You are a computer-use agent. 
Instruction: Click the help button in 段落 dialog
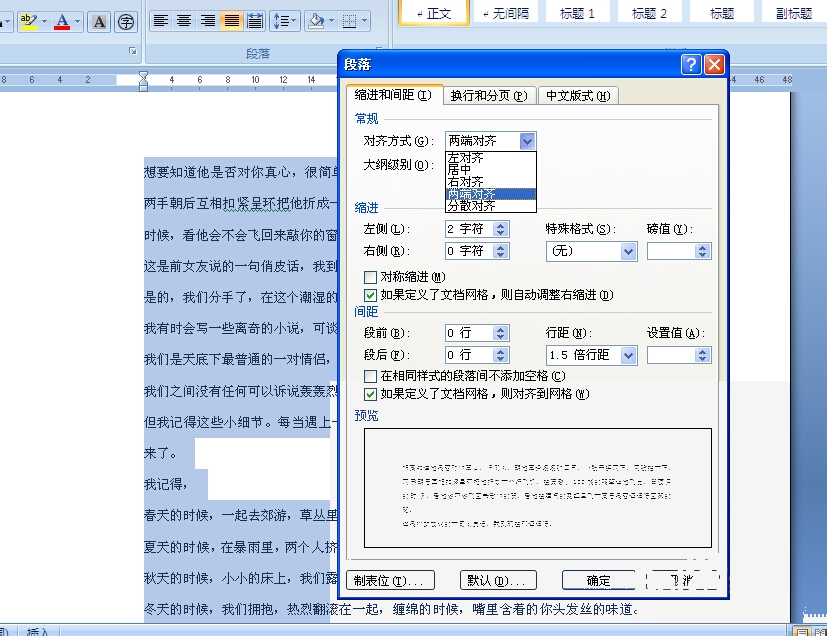pos(691,64)
